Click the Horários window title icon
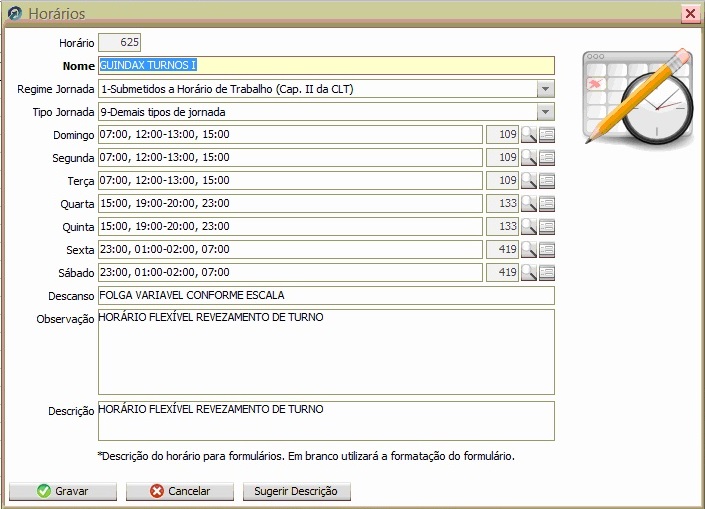 click(15, 13)
